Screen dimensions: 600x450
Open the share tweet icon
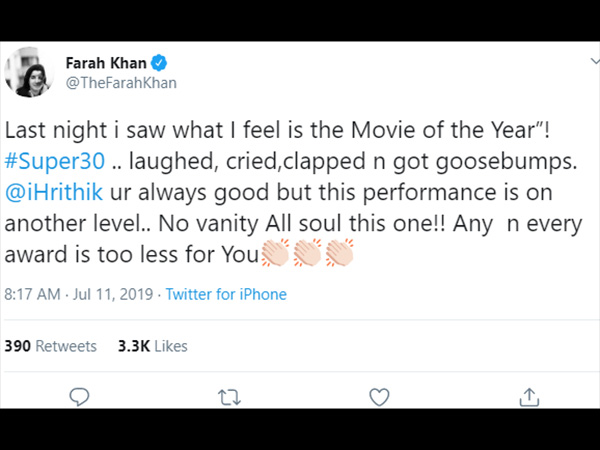pos(529,397)
